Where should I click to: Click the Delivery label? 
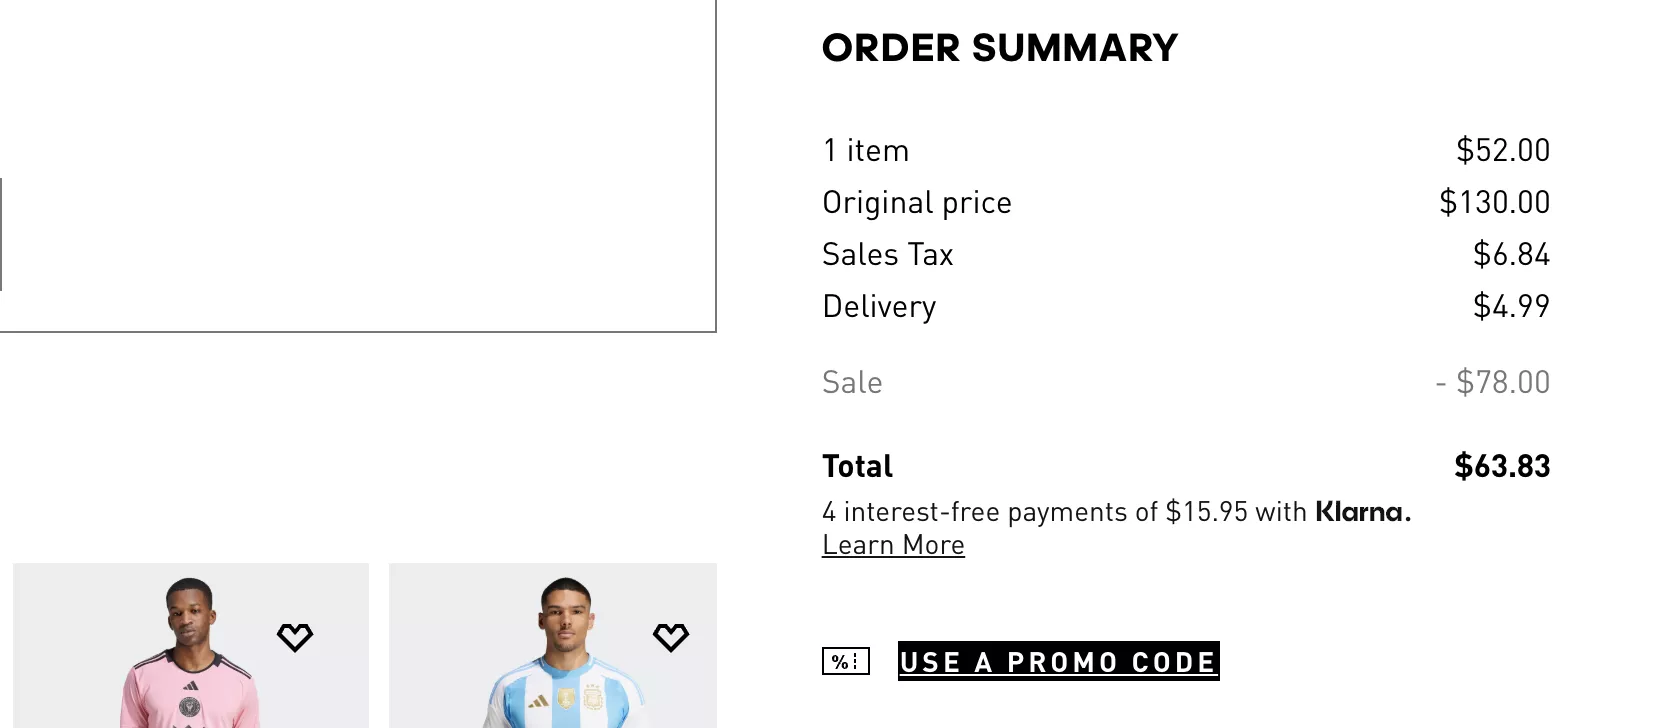tap(879, 307)
